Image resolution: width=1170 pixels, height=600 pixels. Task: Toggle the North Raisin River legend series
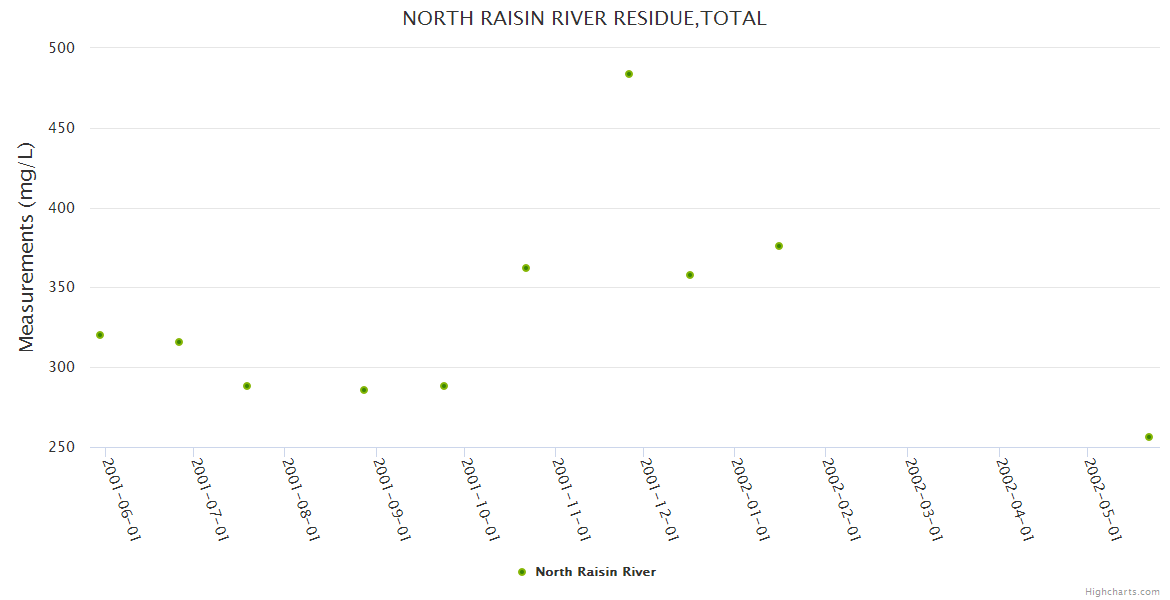point(595,572)
